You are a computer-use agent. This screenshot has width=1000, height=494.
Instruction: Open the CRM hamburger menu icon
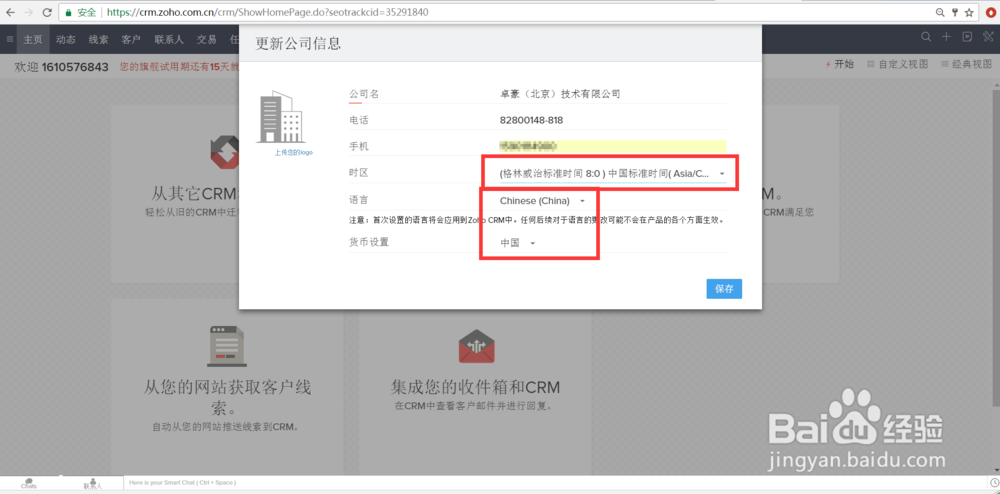[x=9, y=40]
